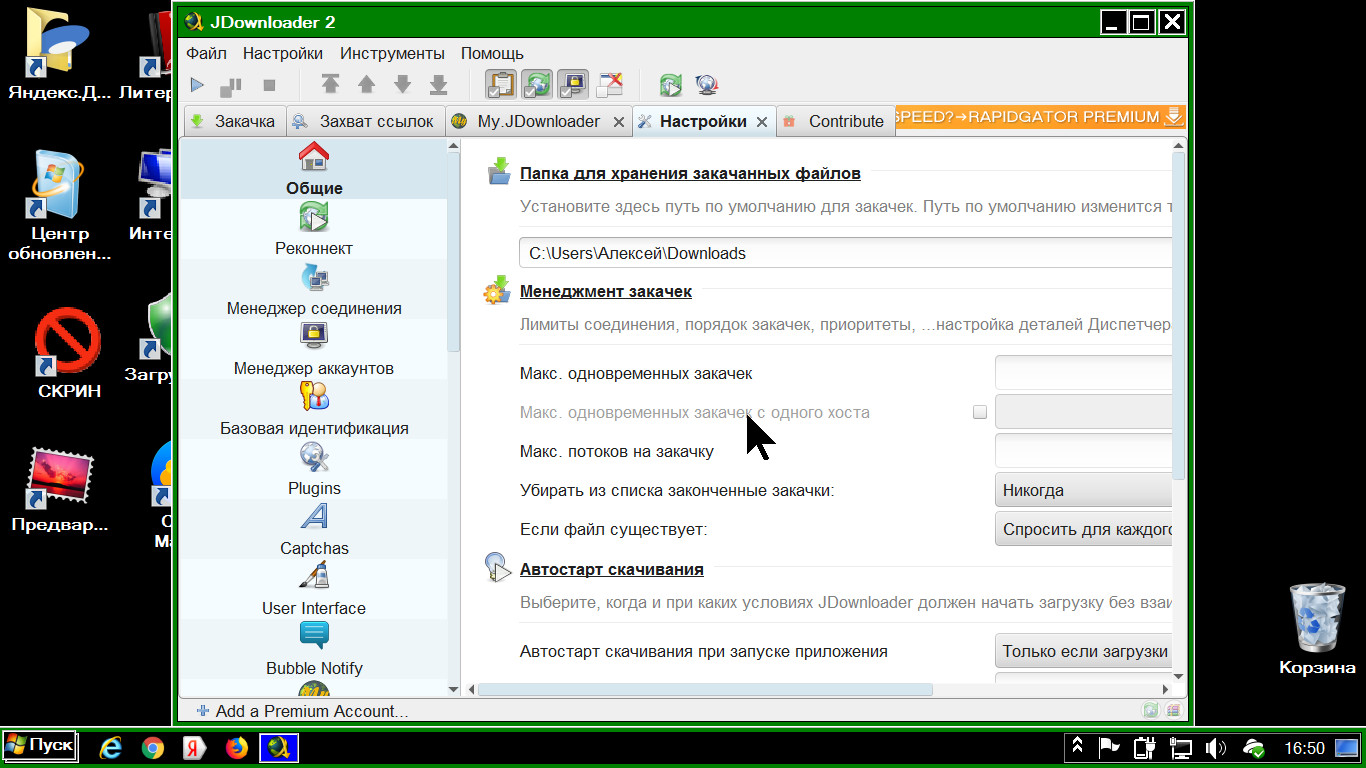This screenshot has width=1366, height=768.
Task: Click the download folder path field
Action: pyautogui.click(x=845, y=253)
